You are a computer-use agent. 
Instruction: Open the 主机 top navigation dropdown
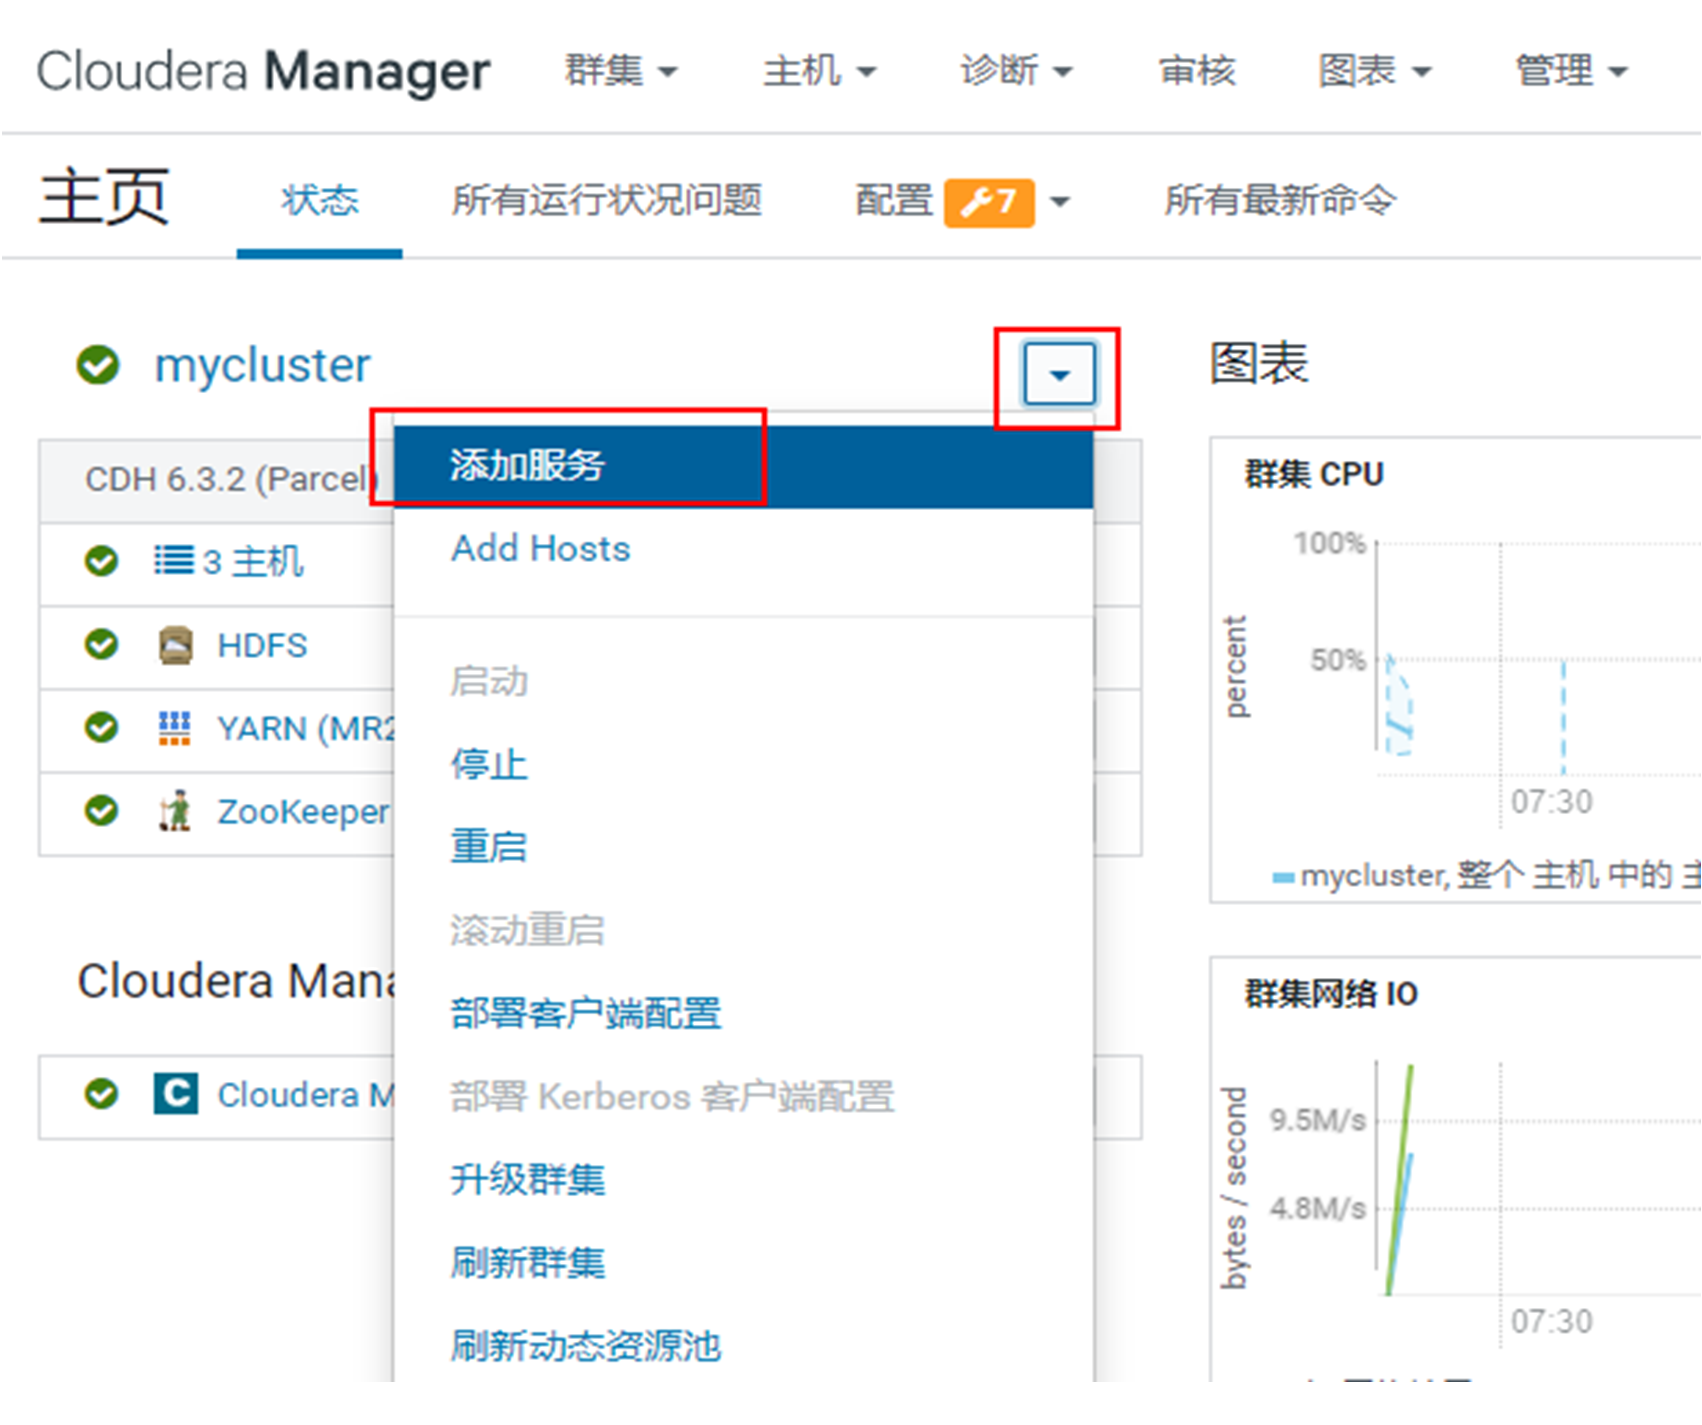coord(820,71)
